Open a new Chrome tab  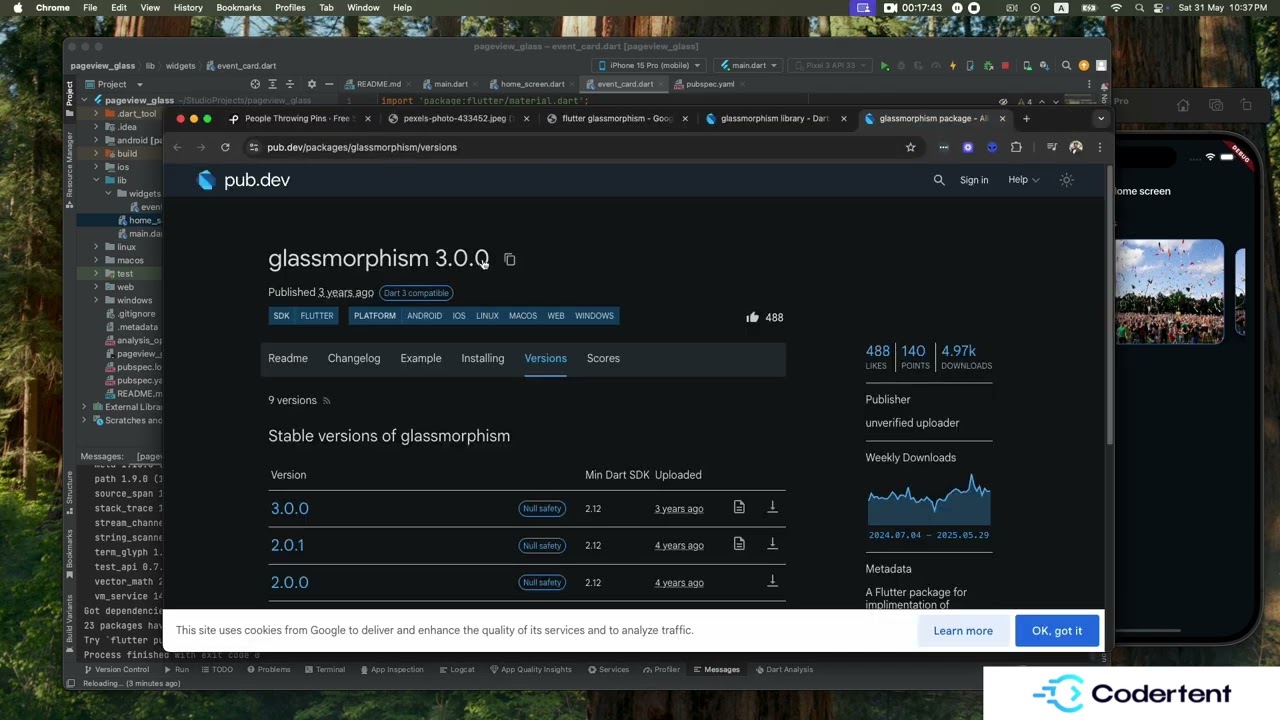[x=1026, y=119]
